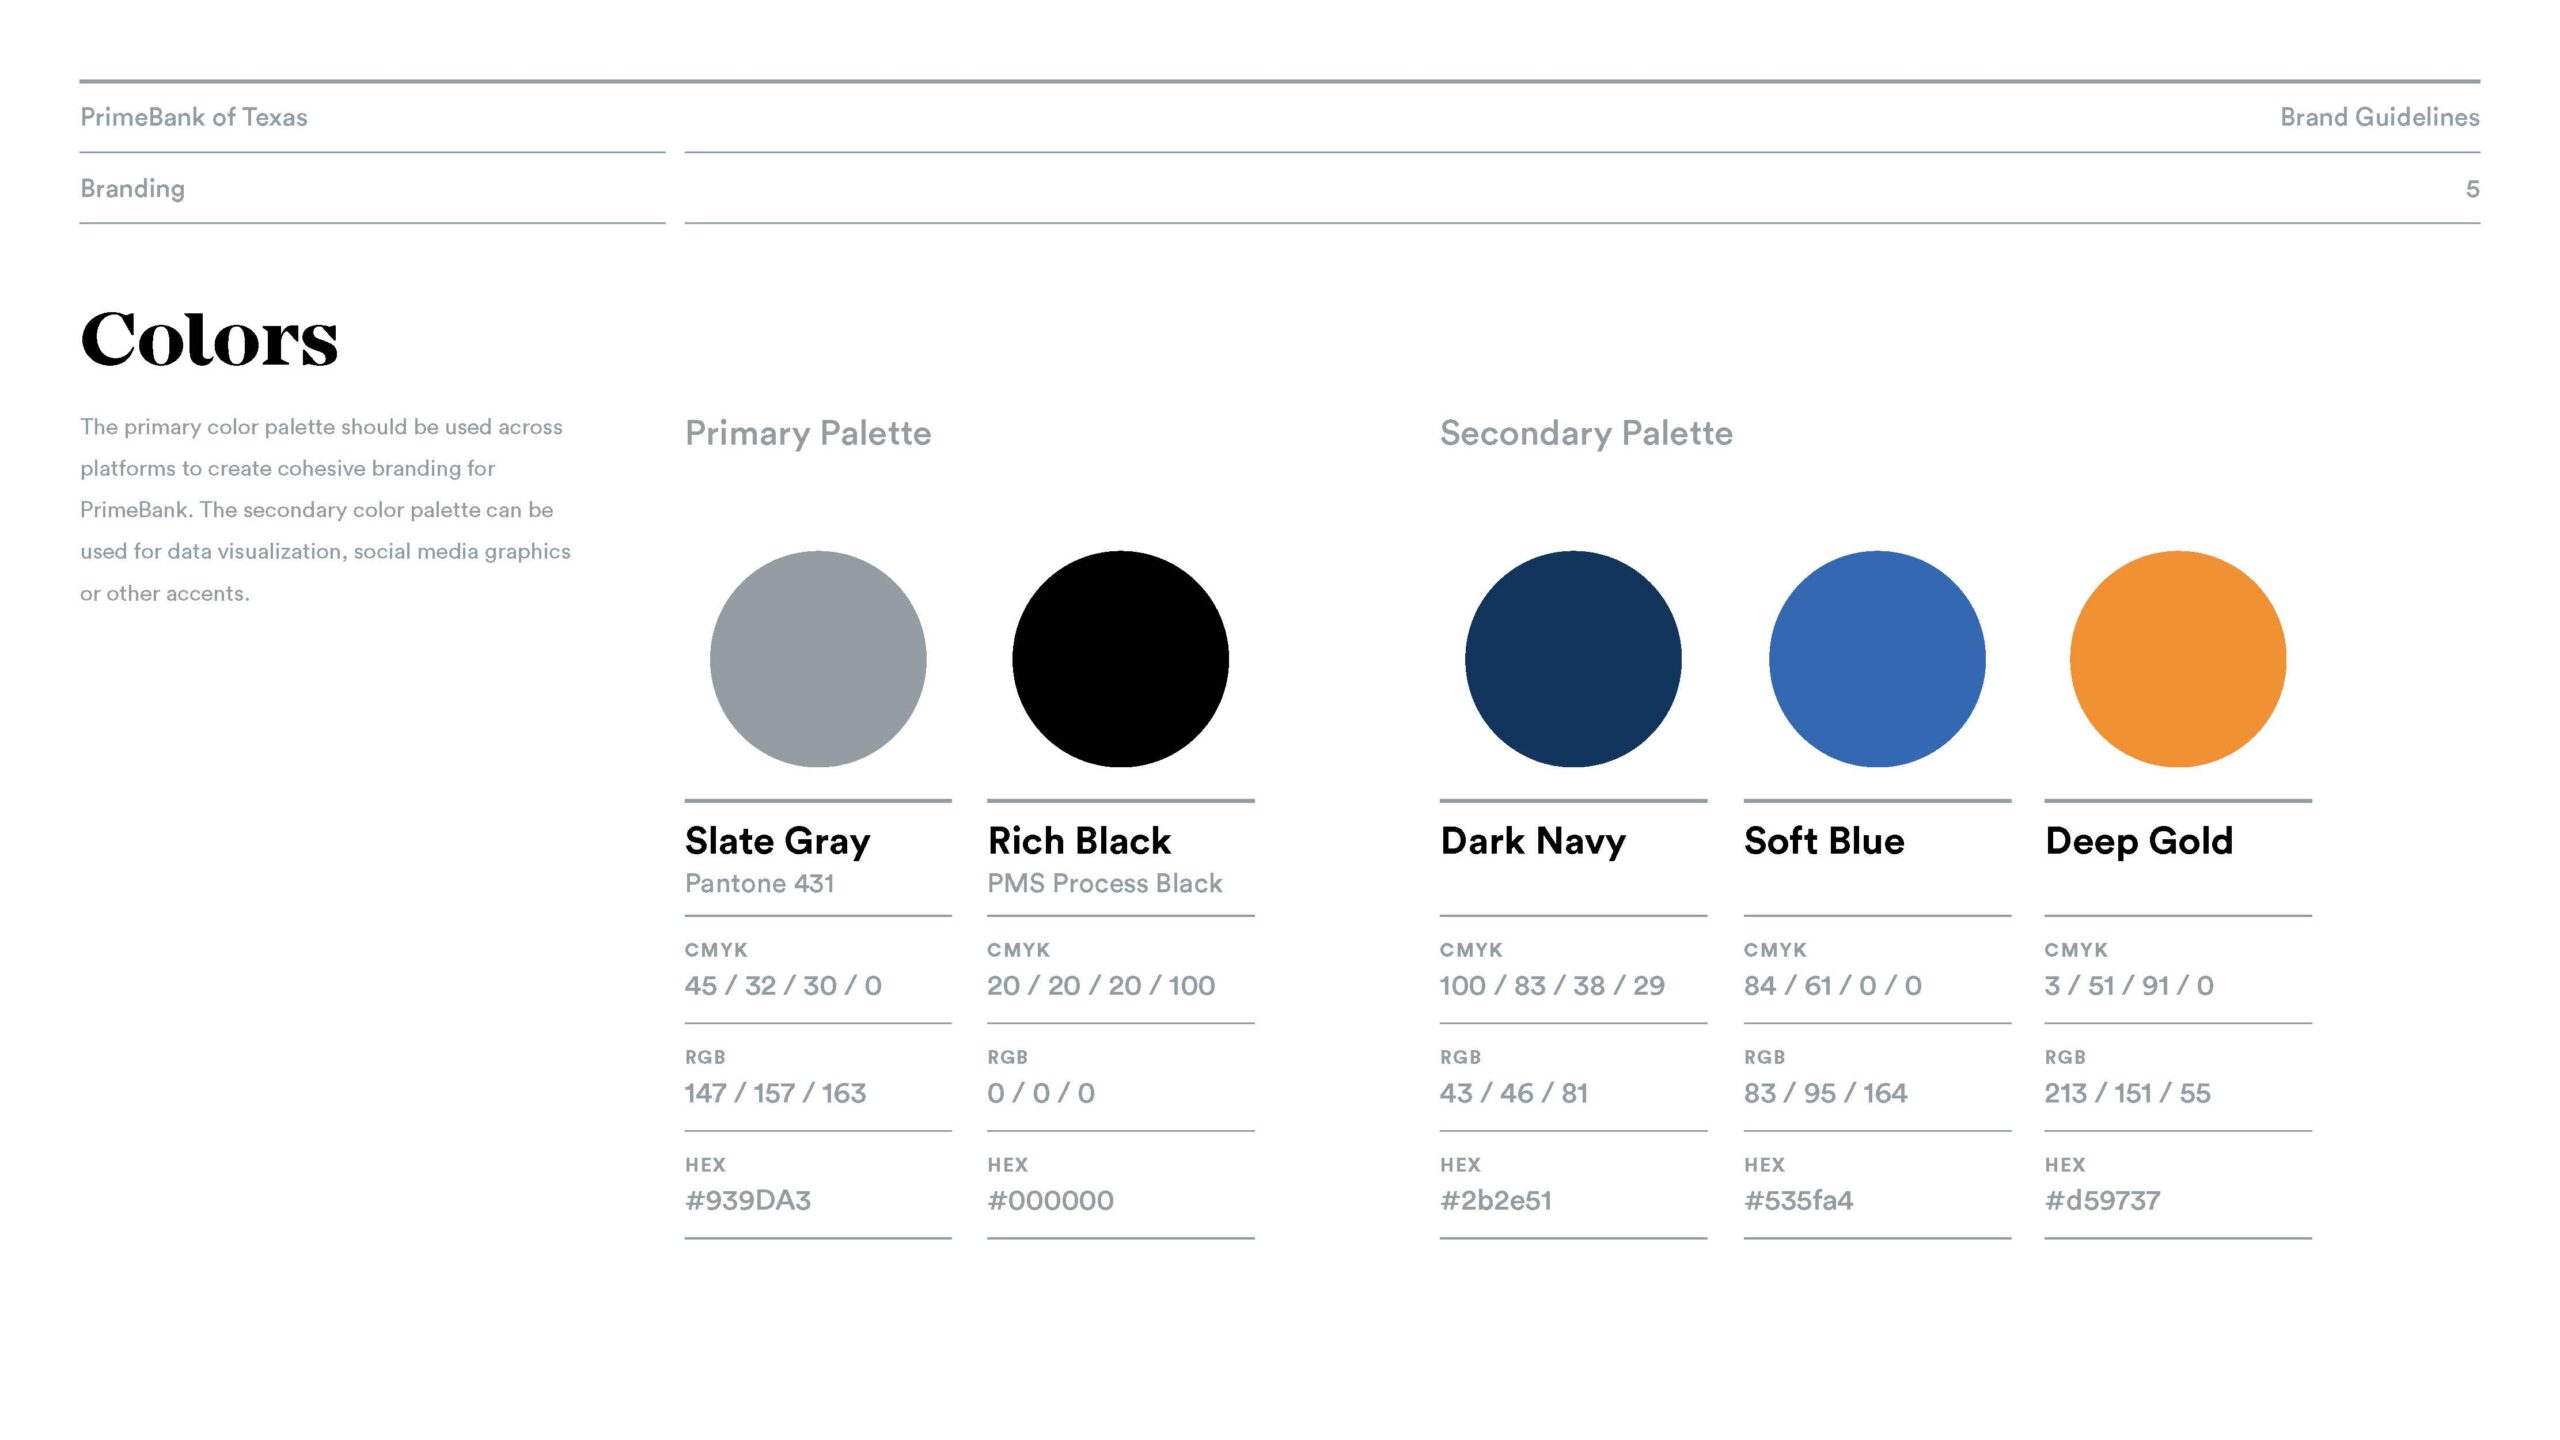Screen dimensions: 2560x1440
Task: Click the Deep Gold orange circle
Action: point(2178,659)
